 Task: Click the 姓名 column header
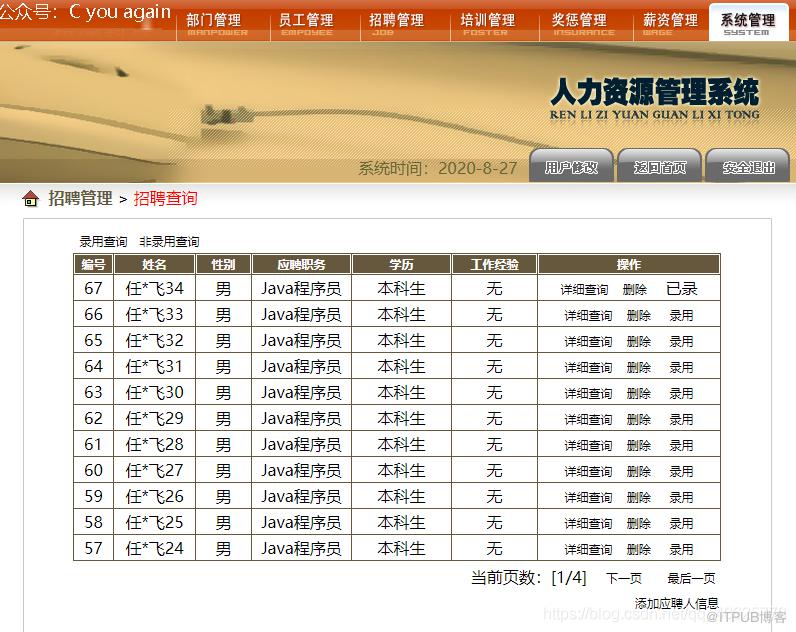tap(154, 264)
